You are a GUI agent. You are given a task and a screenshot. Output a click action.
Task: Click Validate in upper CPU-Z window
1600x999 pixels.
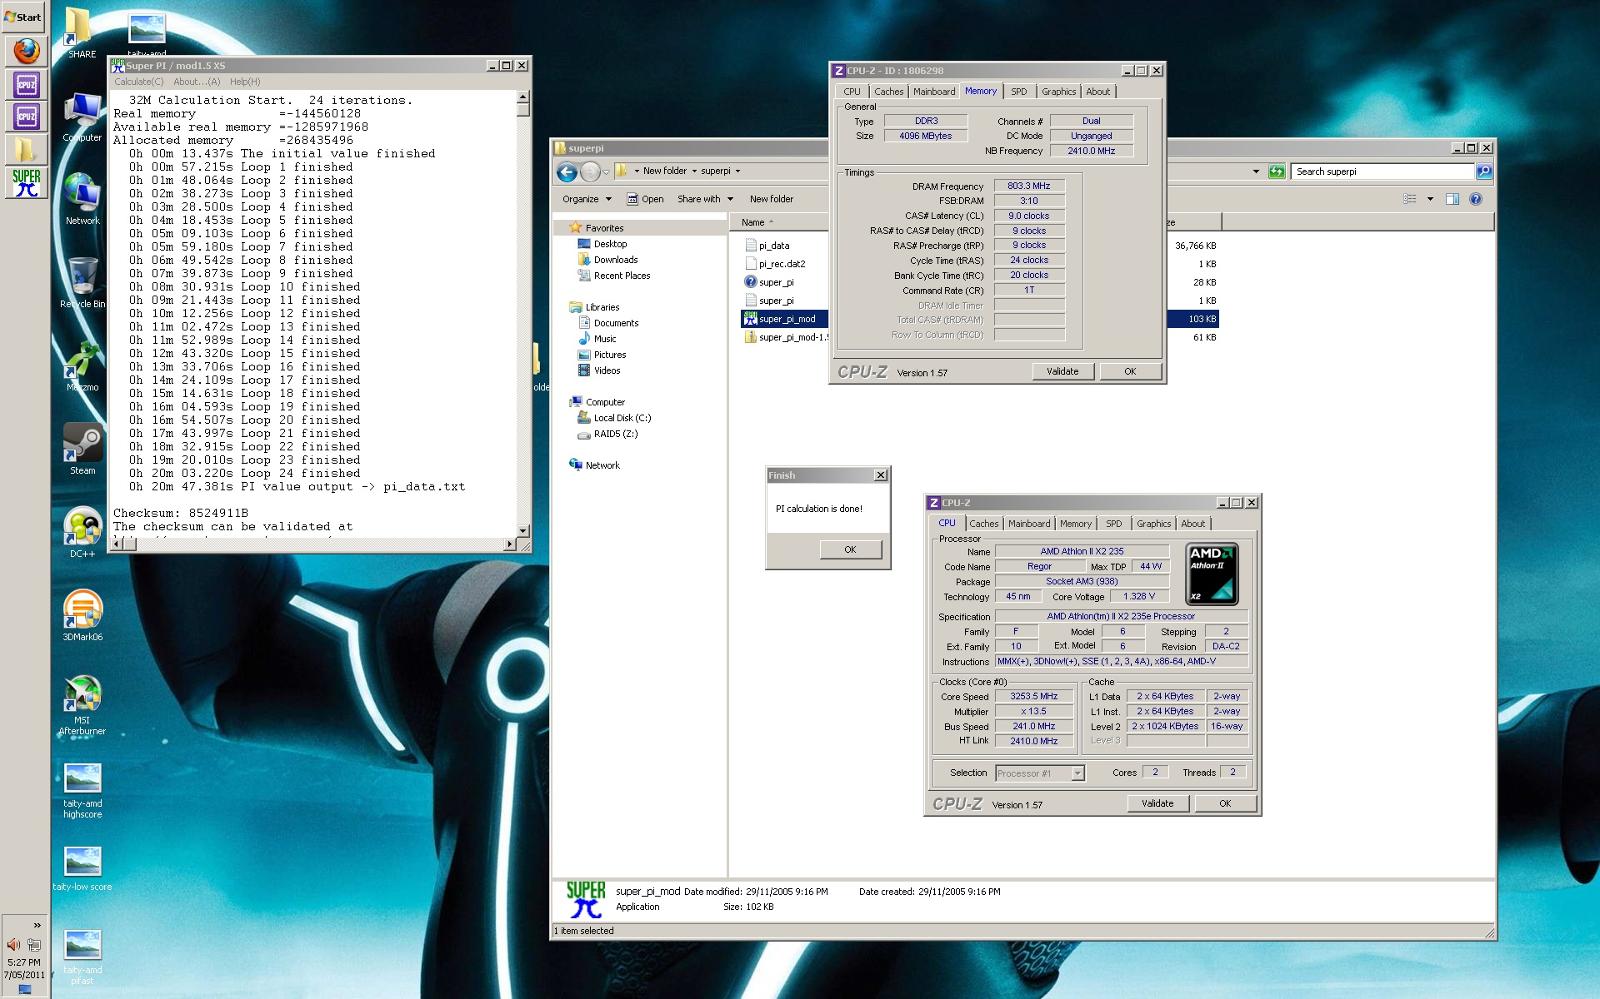tap(1062, 371)
